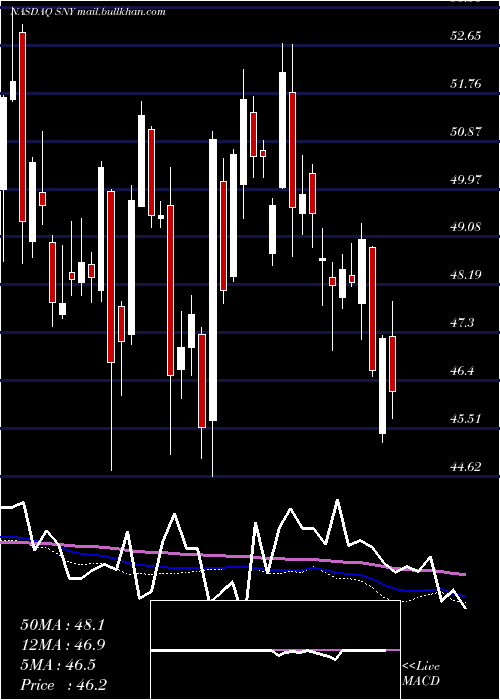The image size is (500, 700).
Task: Select the 48.19 price axis label
Action: (466, 275)
